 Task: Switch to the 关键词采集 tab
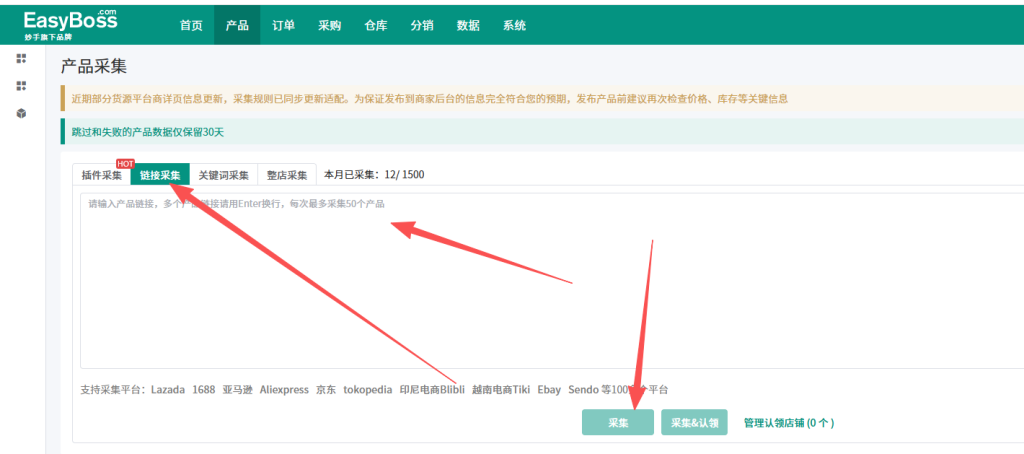(223, 175)
